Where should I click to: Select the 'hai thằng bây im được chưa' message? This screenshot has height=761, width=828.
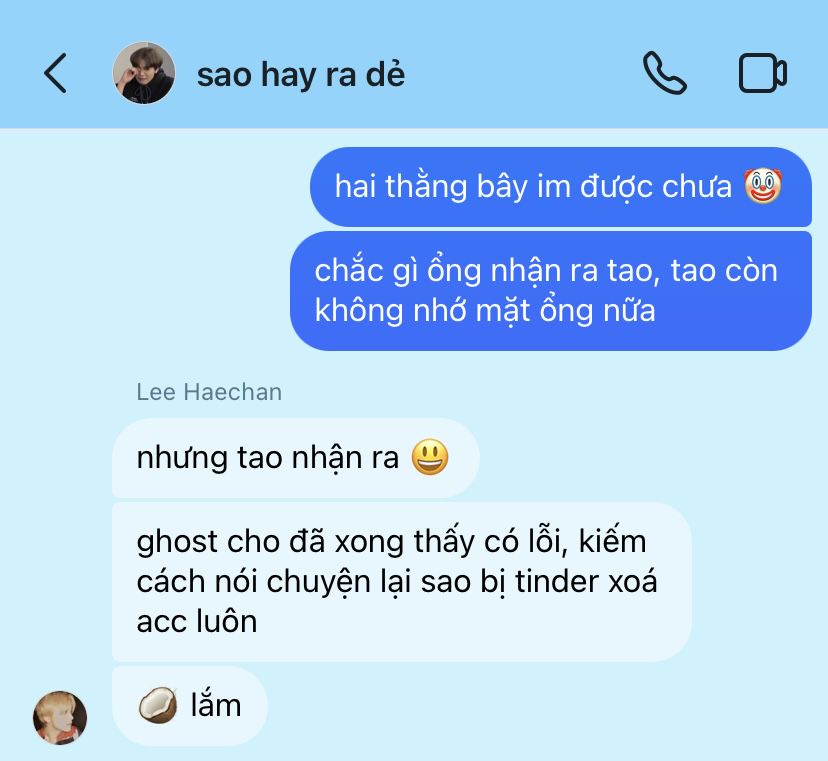point(561,187)
